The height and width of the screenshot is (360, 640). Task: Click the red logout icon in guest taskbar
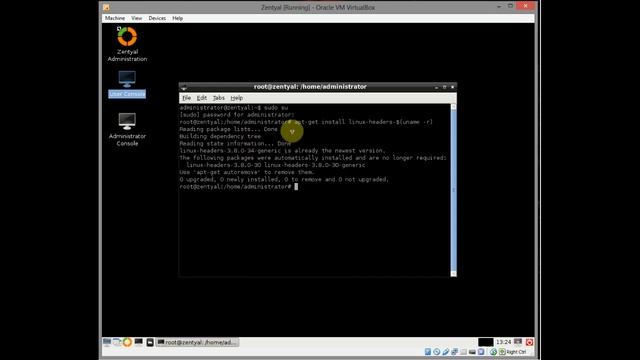click(x=529, y=342)
